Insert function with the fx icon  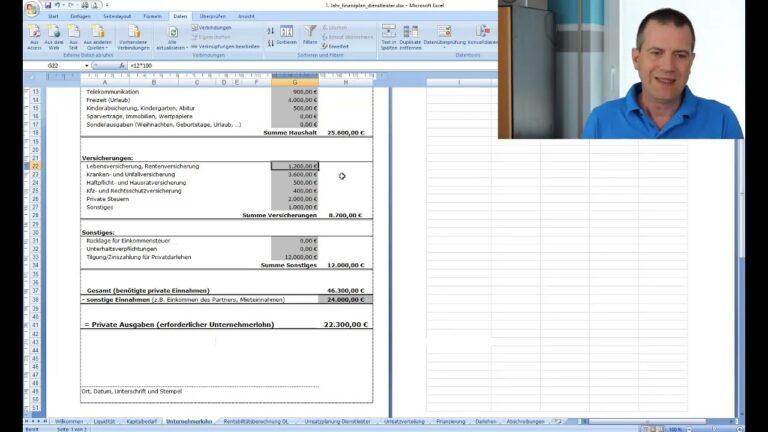pyautogui.click(x=122, y=66)
